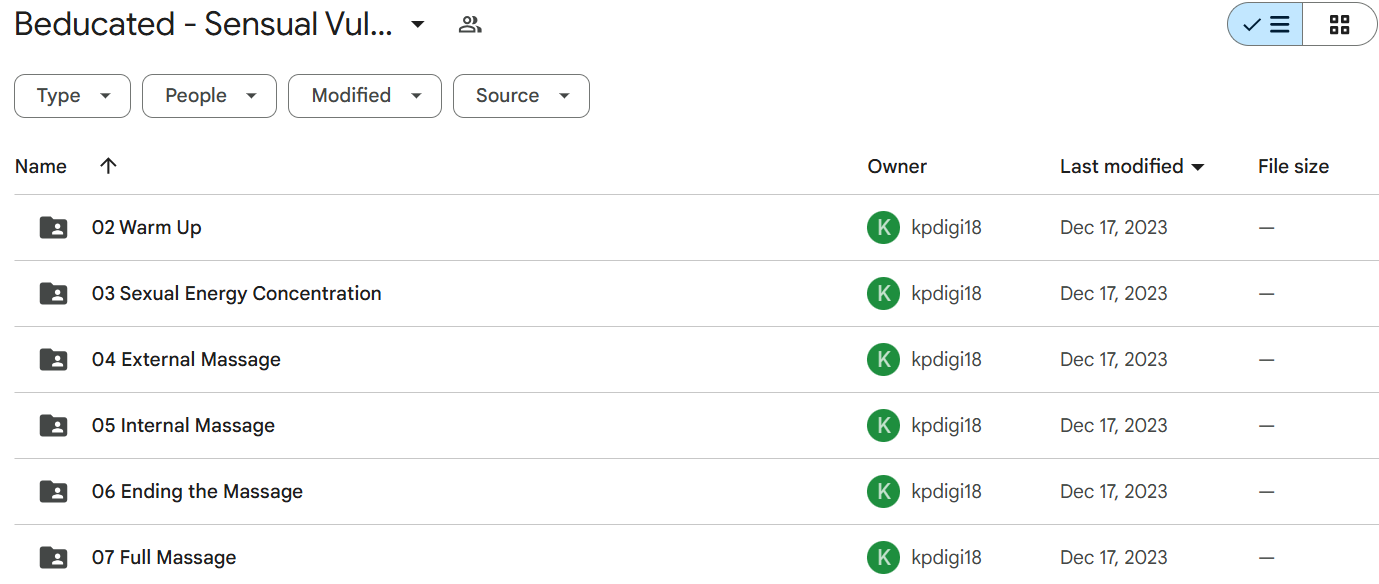This screenshot has height=584, width=1379.
Task: Click the 03 Sexual Energy Concentration folder icon
Action: (x=53, y=294)
